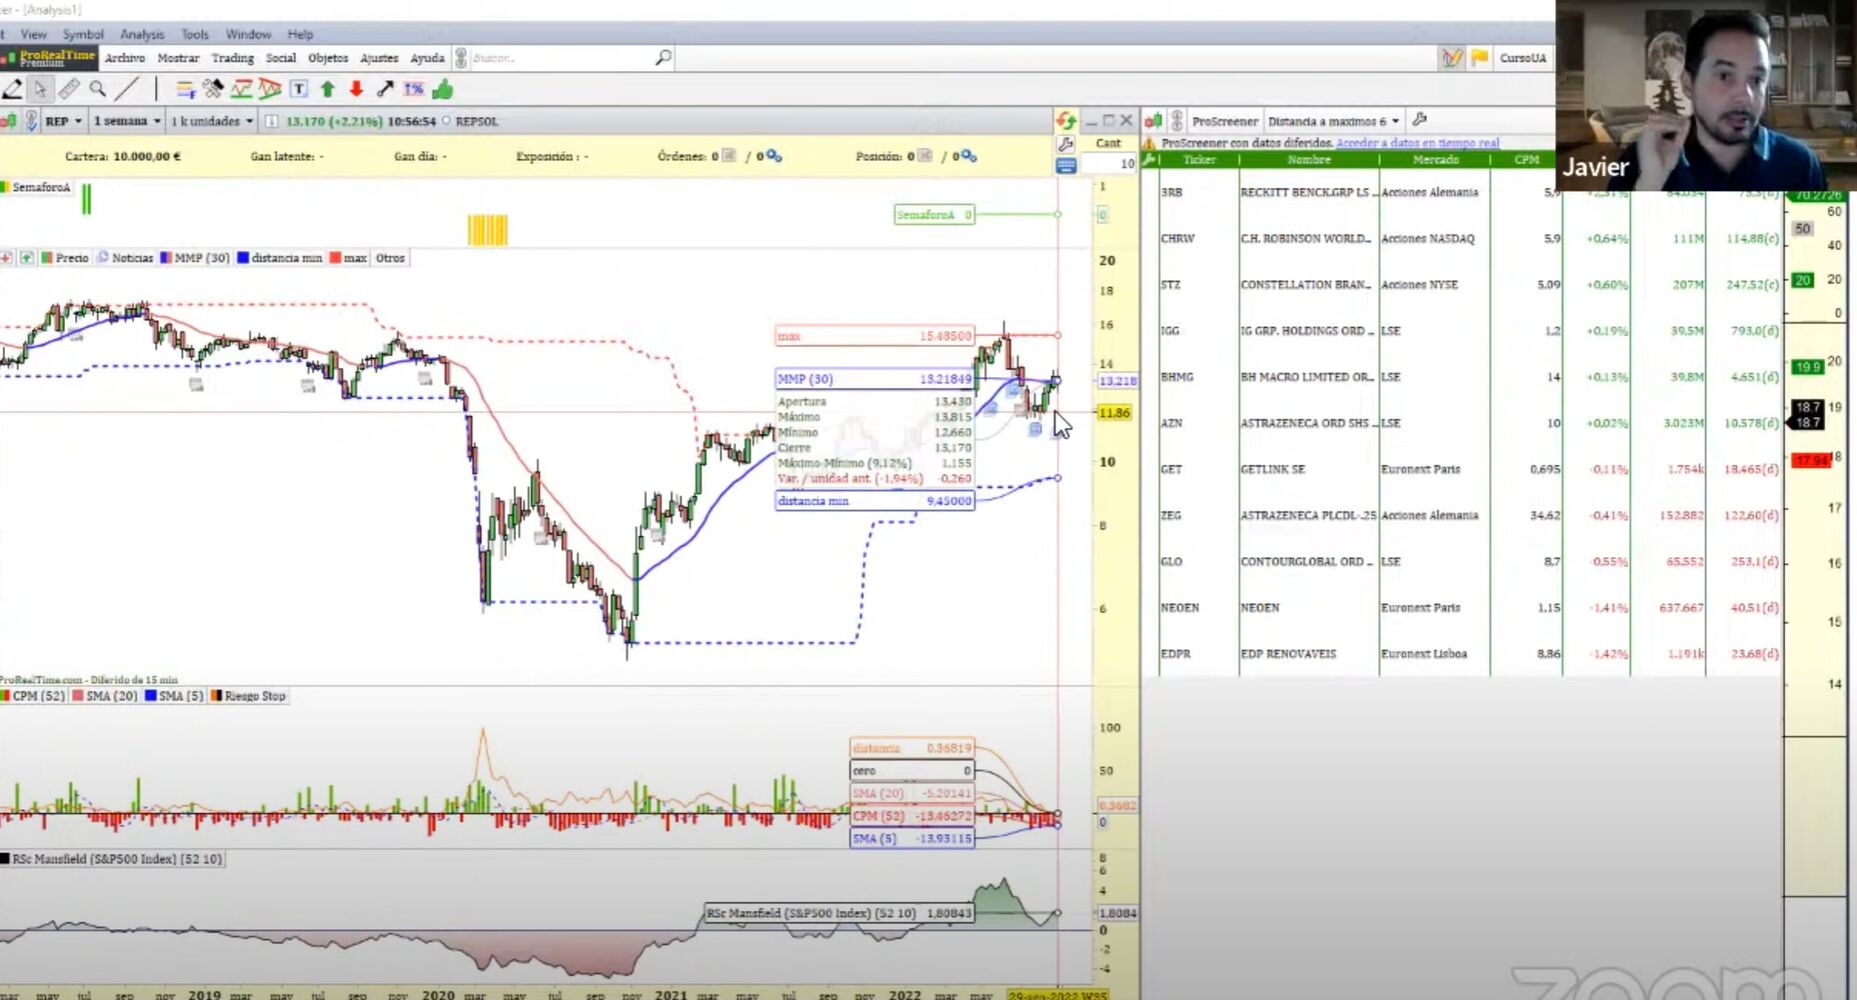
Task: Select the NEOEN Euronext Paris row
Action: pos(1469,608)
